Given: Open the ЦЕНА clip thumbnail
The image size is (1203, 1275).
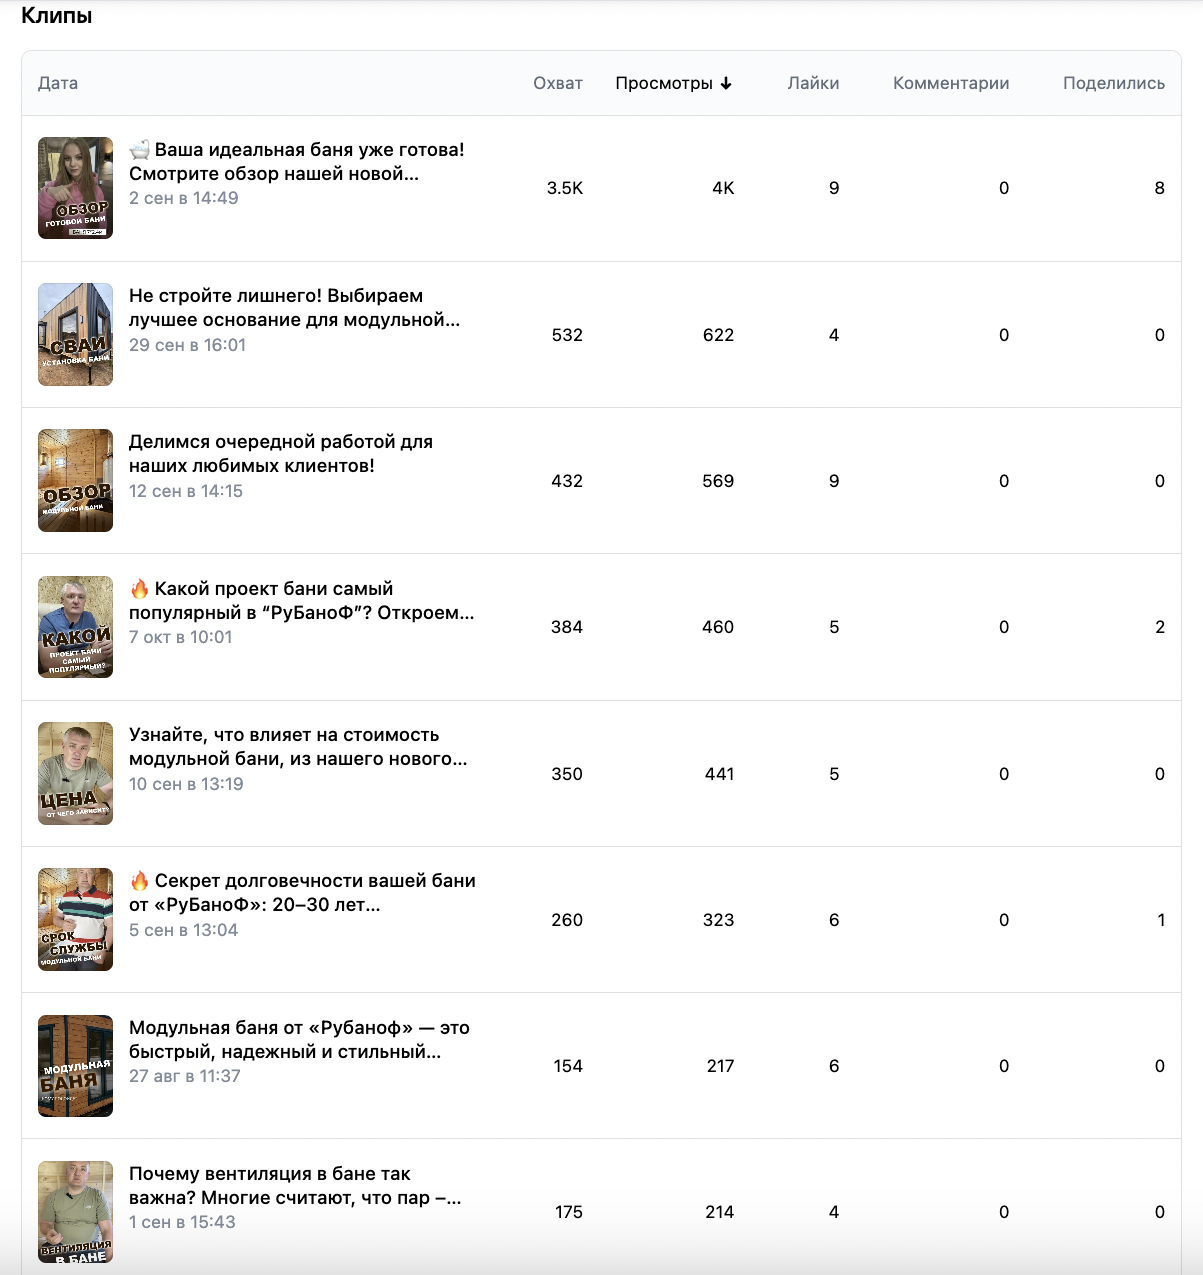Looking at the screenshot, I should [x=76, y=773].
